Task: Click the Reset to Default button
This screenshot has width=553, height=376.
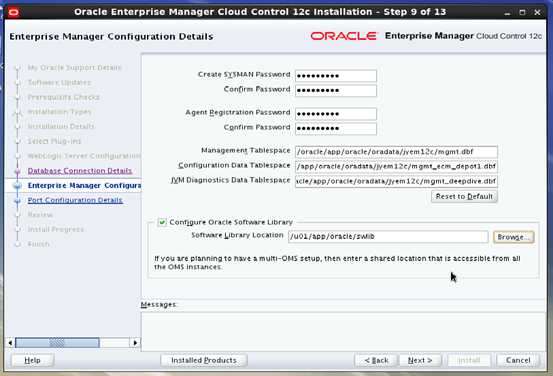Action: 464,196
